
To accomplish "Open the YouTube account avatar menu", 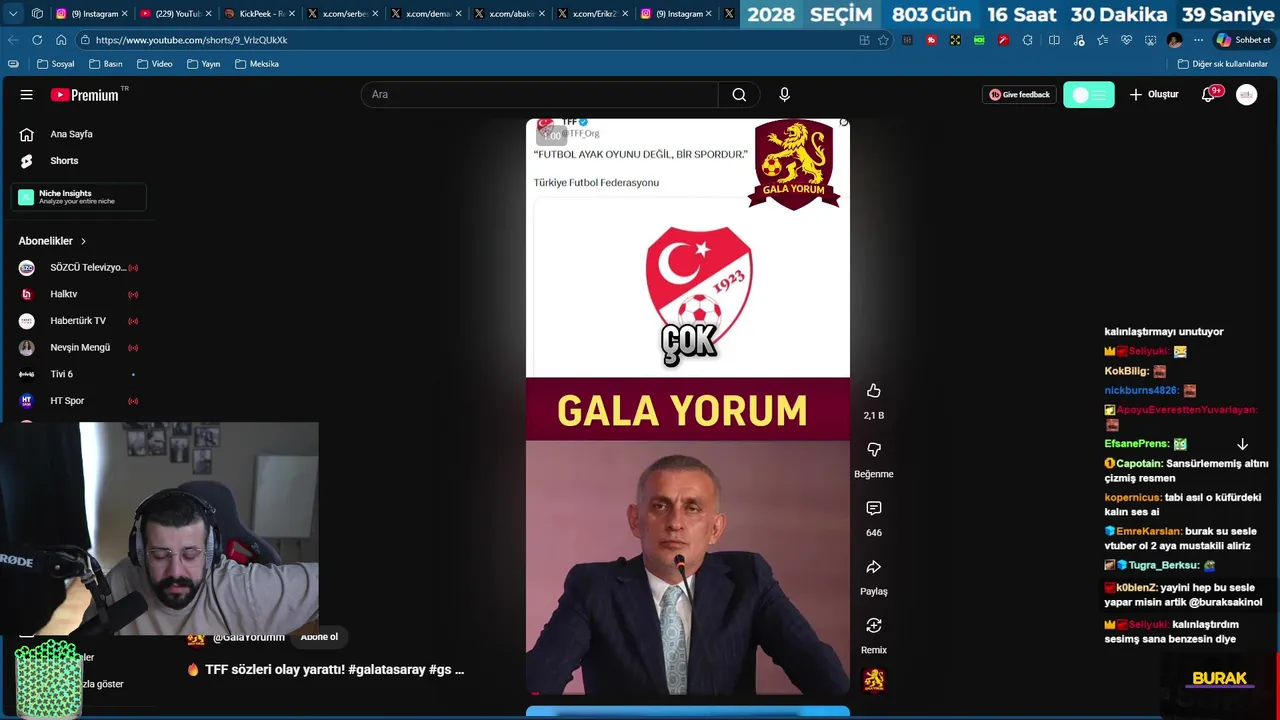I will point(1246,95).
